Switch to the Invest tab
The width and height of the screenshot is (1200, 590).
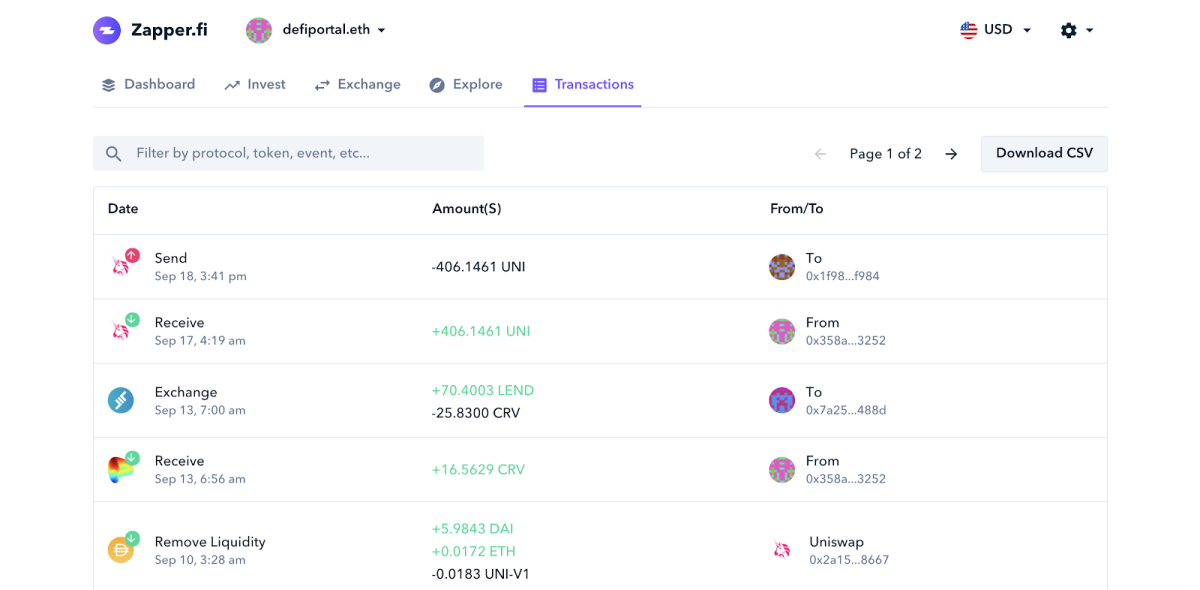click(255, 84)
